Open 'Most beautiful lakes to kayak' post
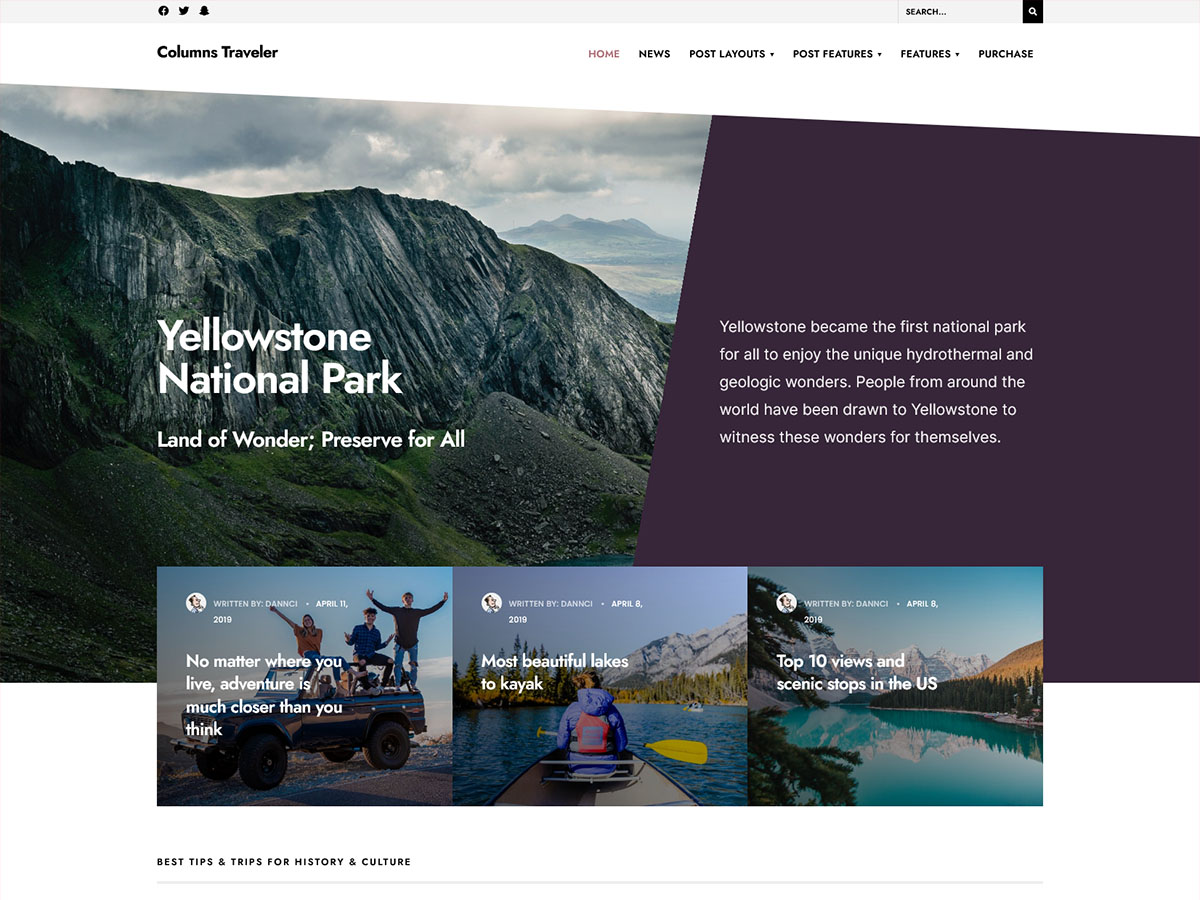This screenshot has width=1200, height=900. tap(555, 672)
